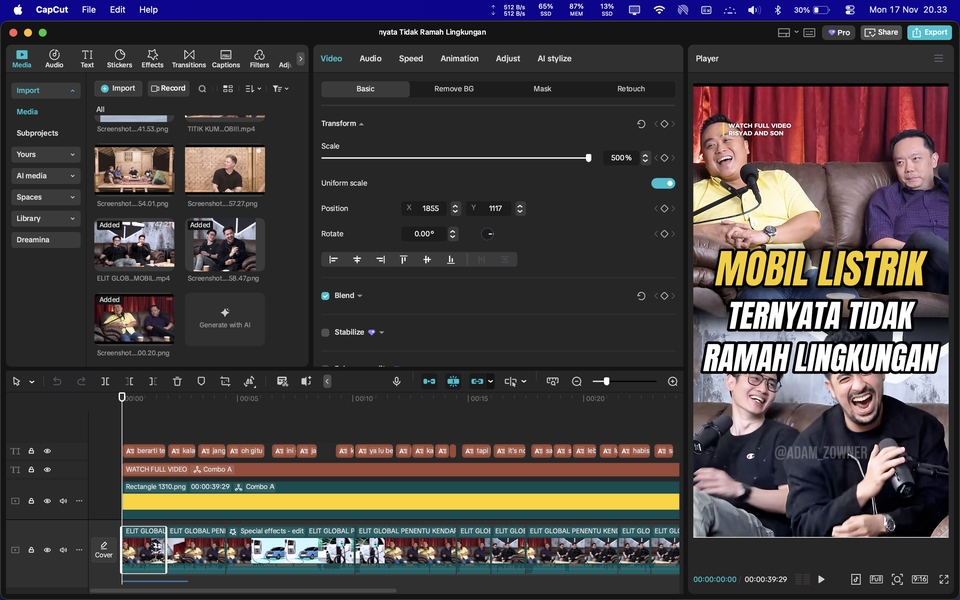Open the Stickers panel
Viewport: 960px width, 600px height.
point(119,57)
